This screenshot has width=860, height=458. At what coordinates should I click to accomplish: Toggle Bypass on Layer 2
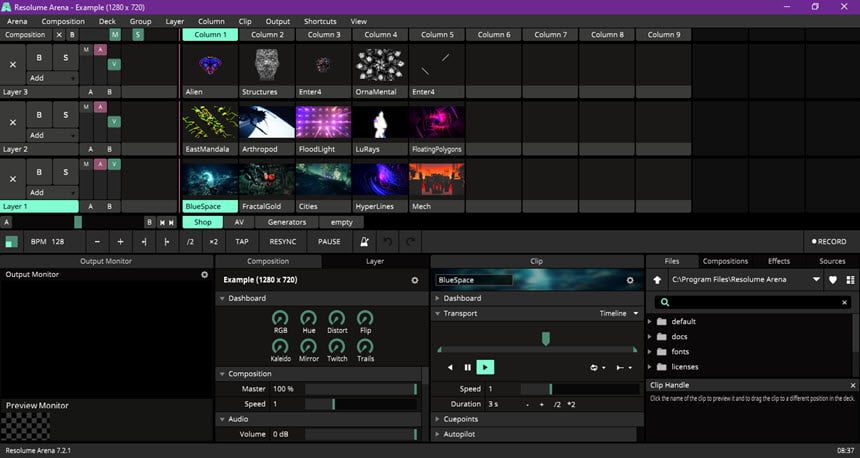[x=39, y=115]
